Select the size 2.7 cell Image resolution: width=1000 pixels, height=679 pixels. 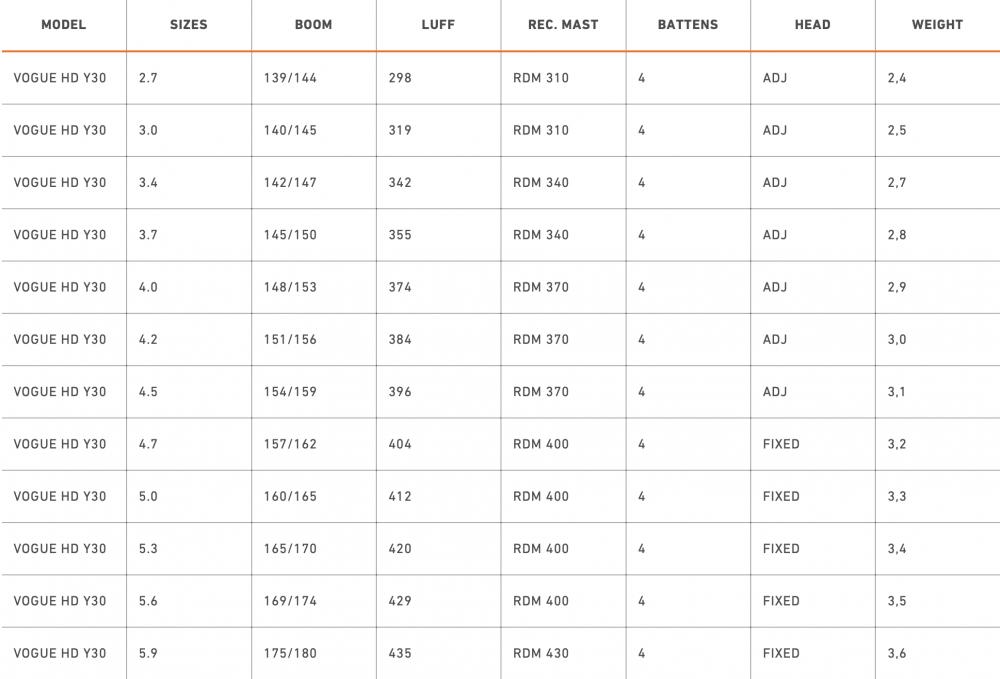(x=148, y=78)
